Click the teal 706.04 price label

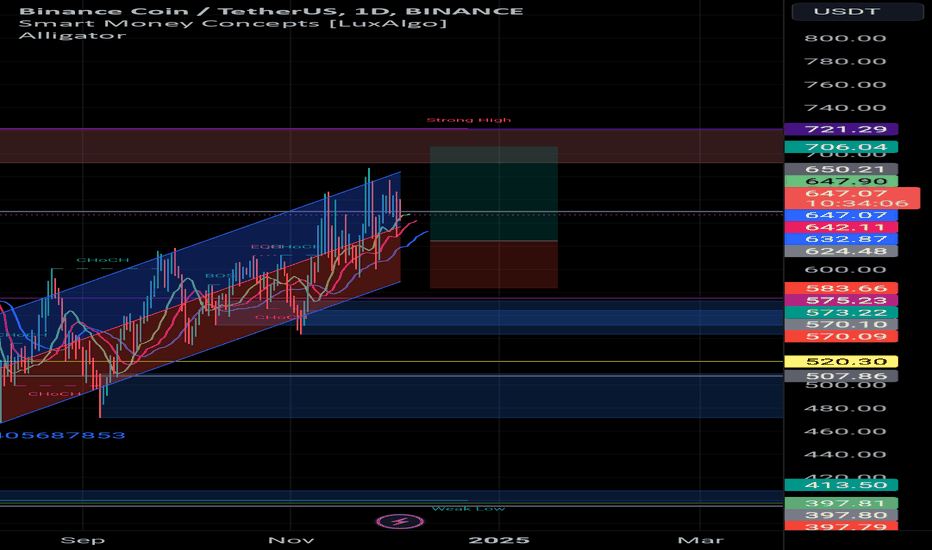(841, 147)
